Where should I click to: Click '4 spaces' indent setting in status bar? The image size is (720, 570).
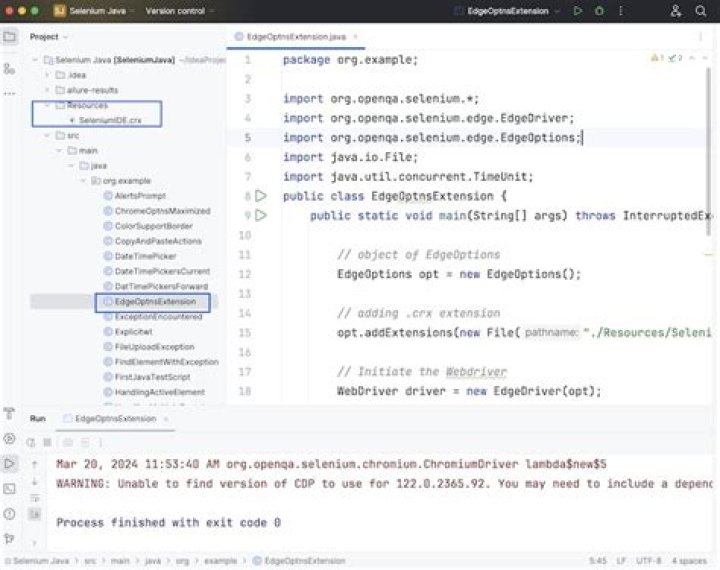(x=689, y=561)
